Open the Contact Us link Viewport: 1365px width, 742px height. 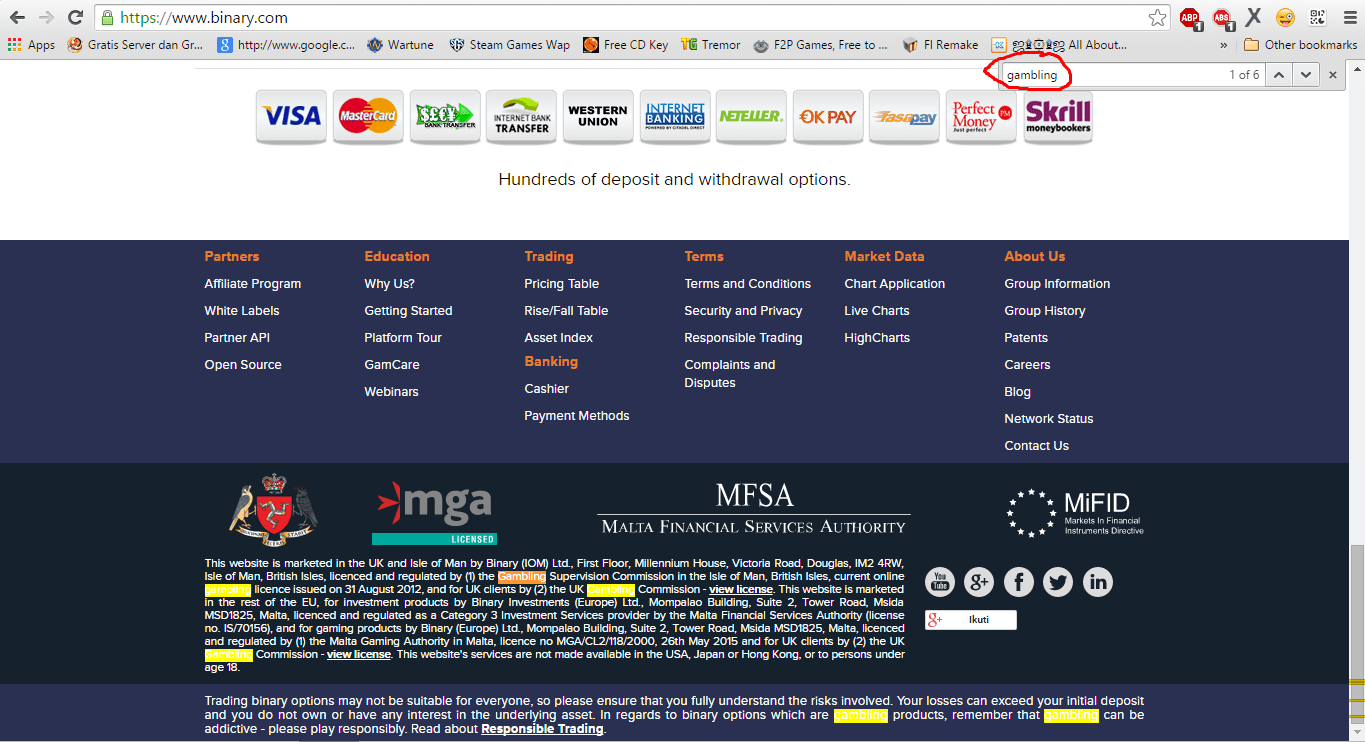coord(1037,446)
